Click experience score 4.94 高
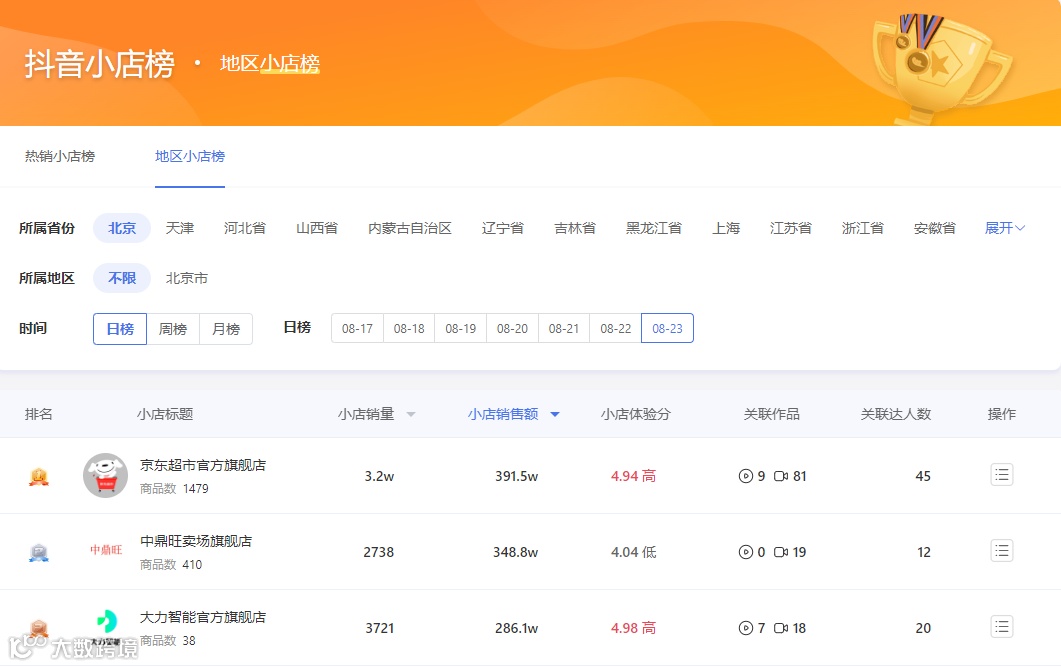 coord(633,476)
